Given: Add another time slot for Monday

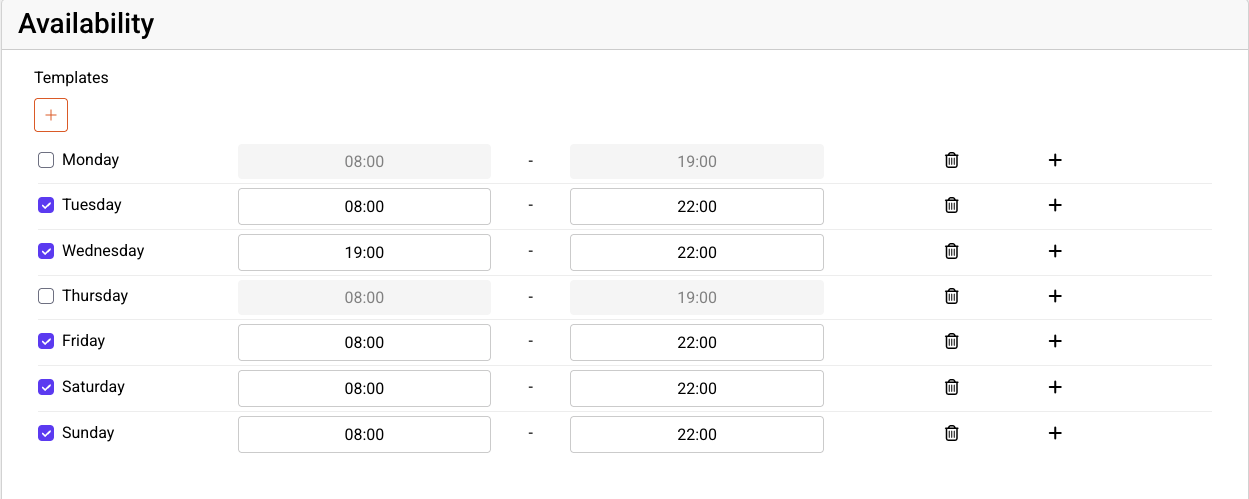Looking at the screenshot, I should (x=1054, y=160).
